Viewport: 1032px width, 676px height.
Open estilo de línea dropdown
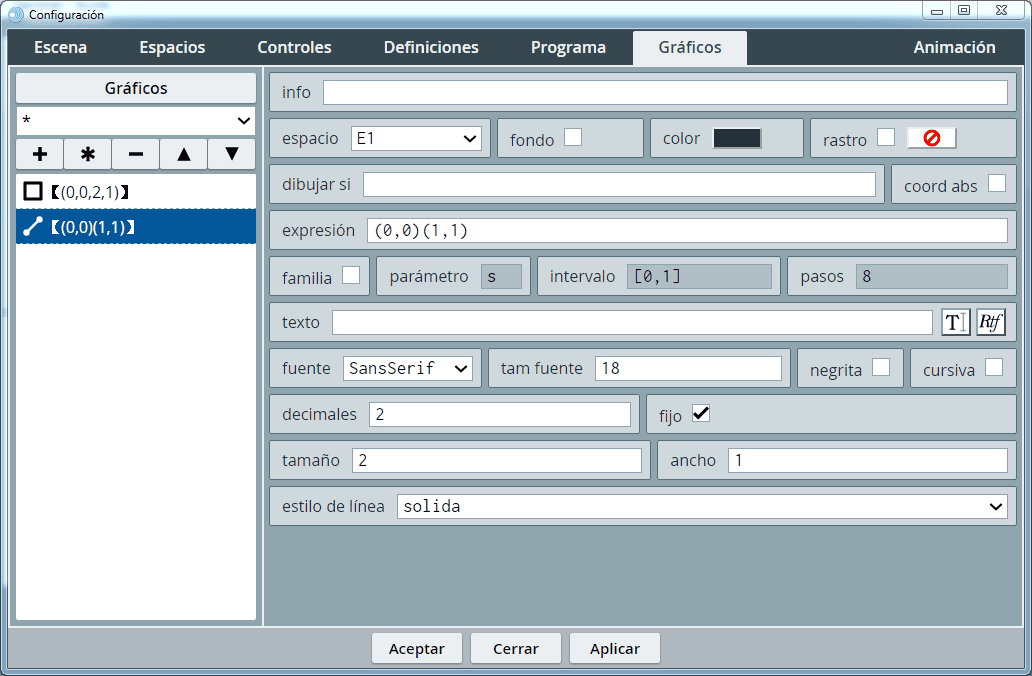[702, 507]
